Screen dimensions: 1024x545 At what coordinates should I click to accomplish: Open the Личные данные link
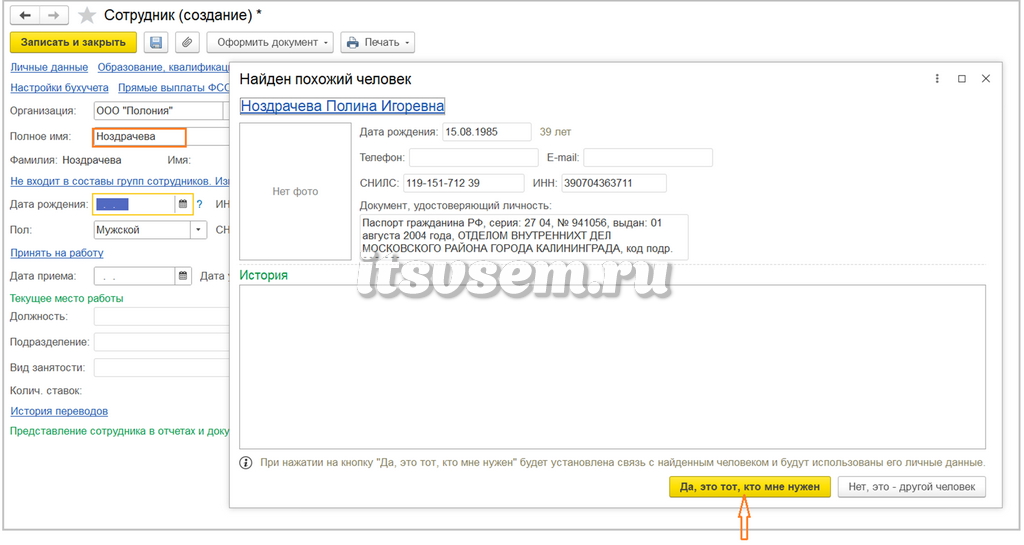click(x=49, y=67)
